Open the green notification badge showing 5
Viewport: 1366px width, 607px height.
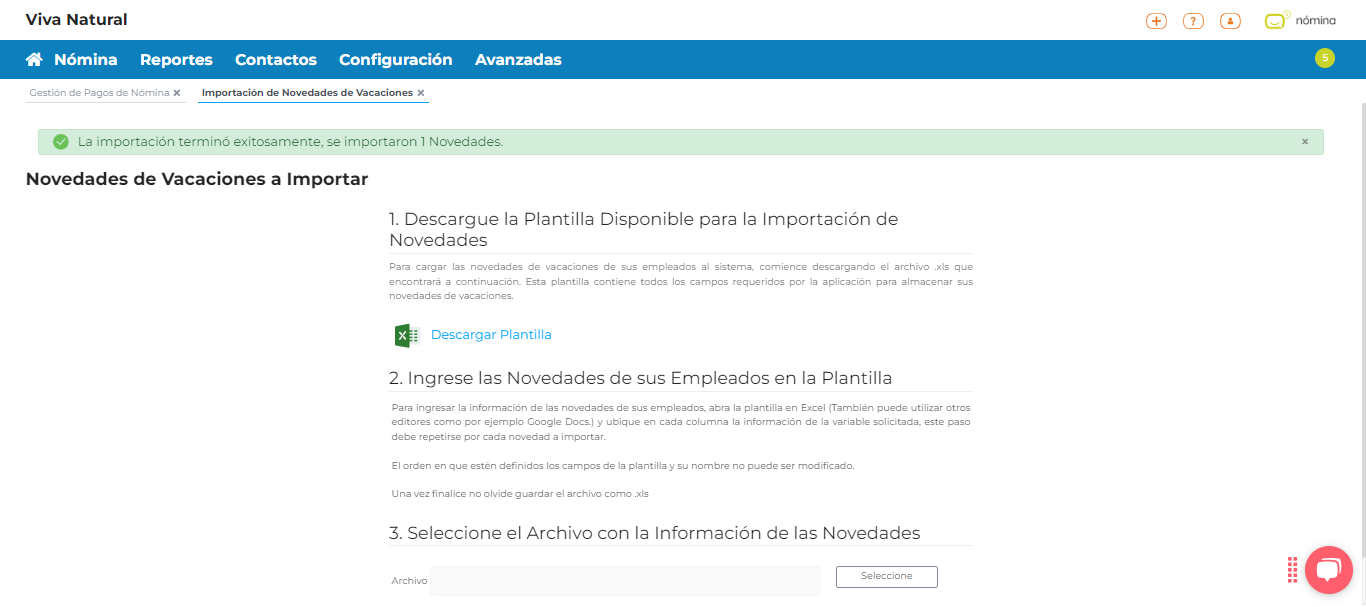pyautogui.click(x=1325, y=58)
